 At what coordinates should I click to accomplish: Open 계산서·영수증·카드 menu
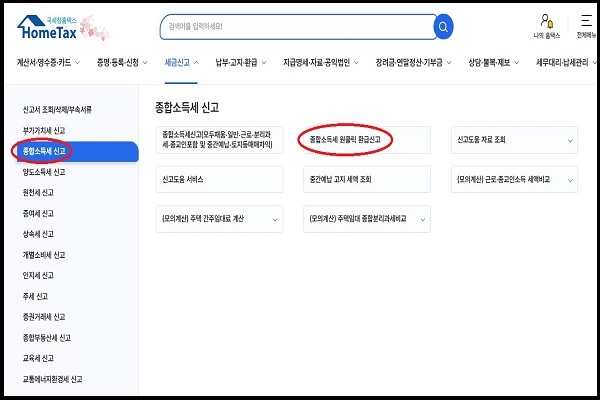[x=44, y=62]
